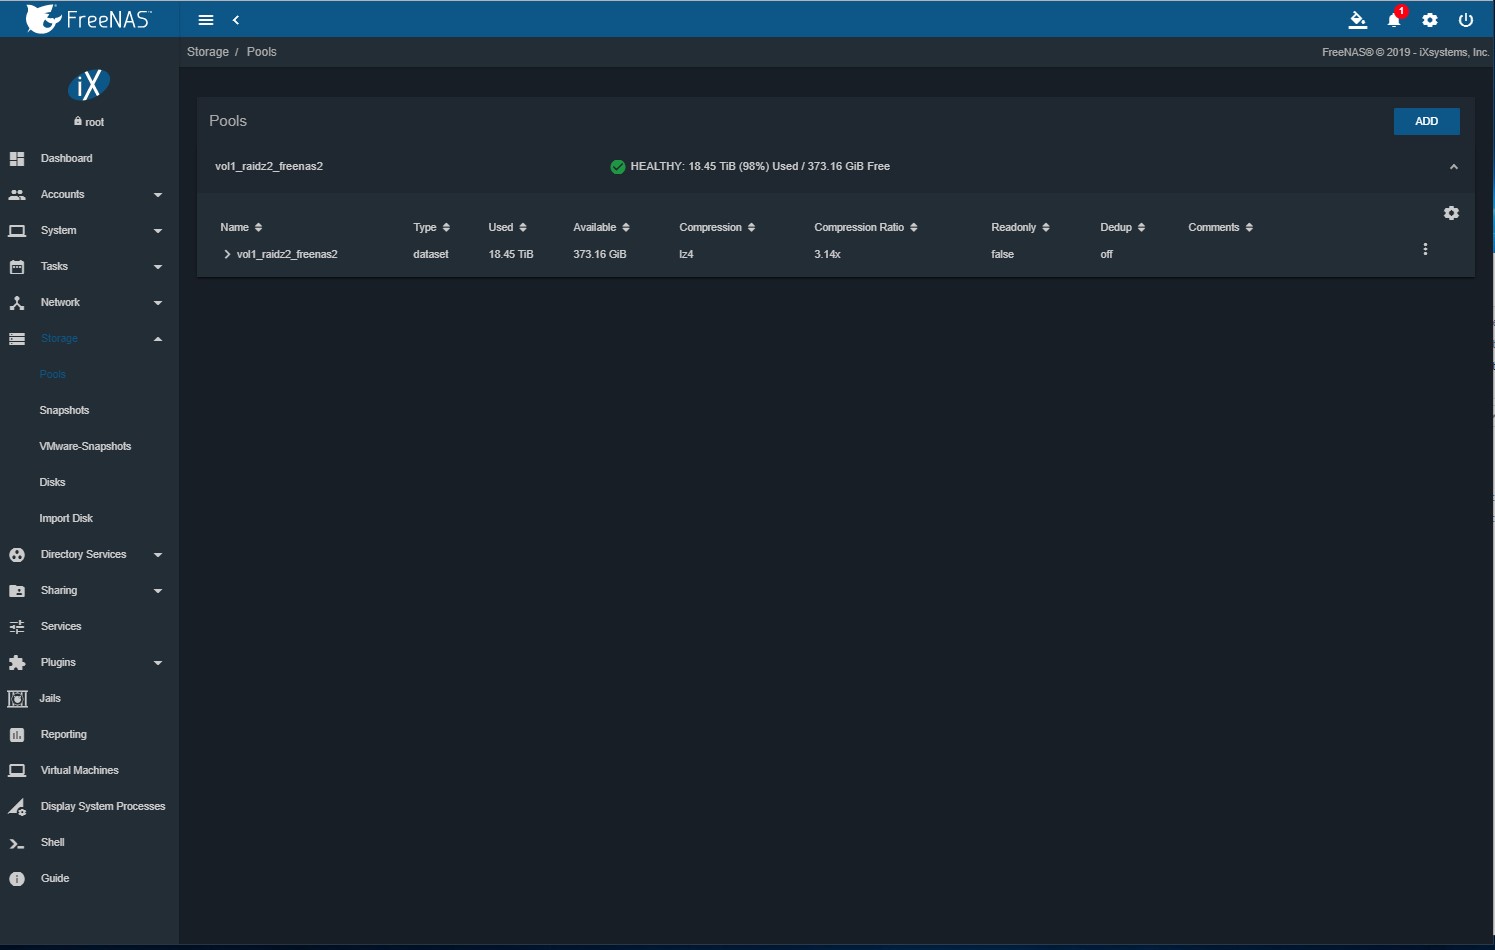Click the ADD pool button
The height and width of the screenshot is (950, 1495).
[1426, 121]
